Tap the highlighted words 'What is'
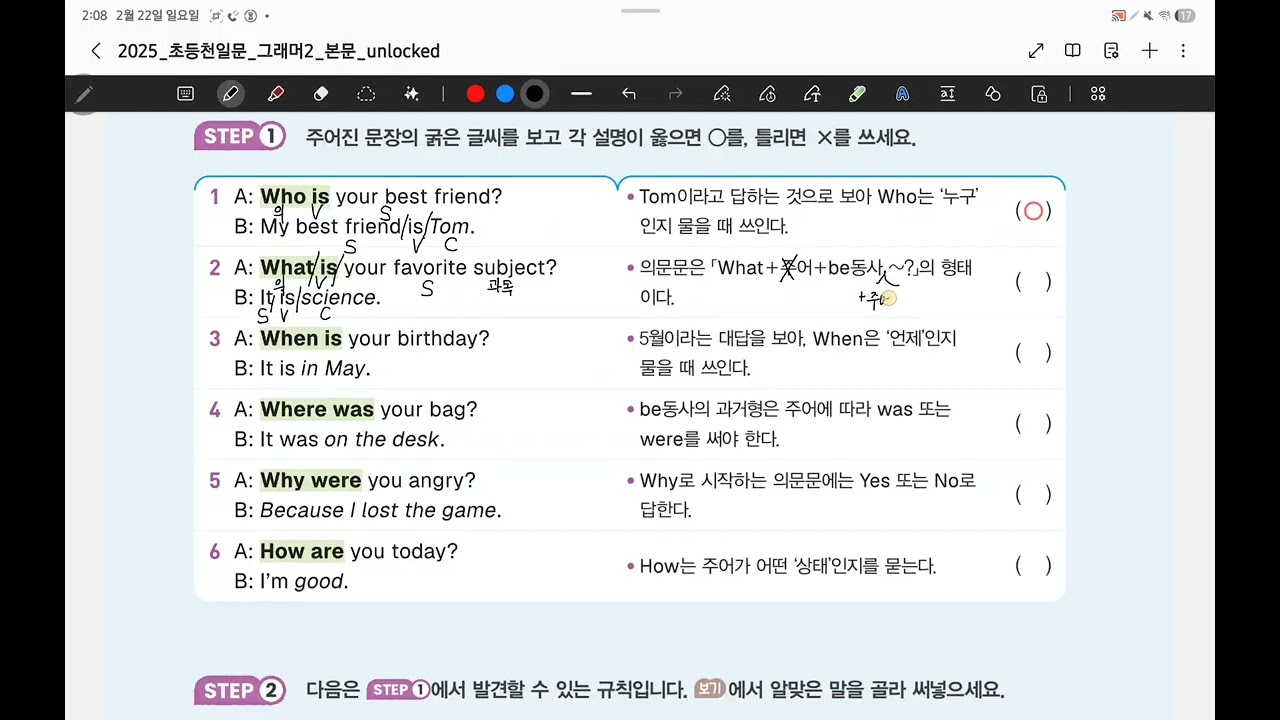Viewport: 1280px width, 720px height. click(x=299, y=268)
